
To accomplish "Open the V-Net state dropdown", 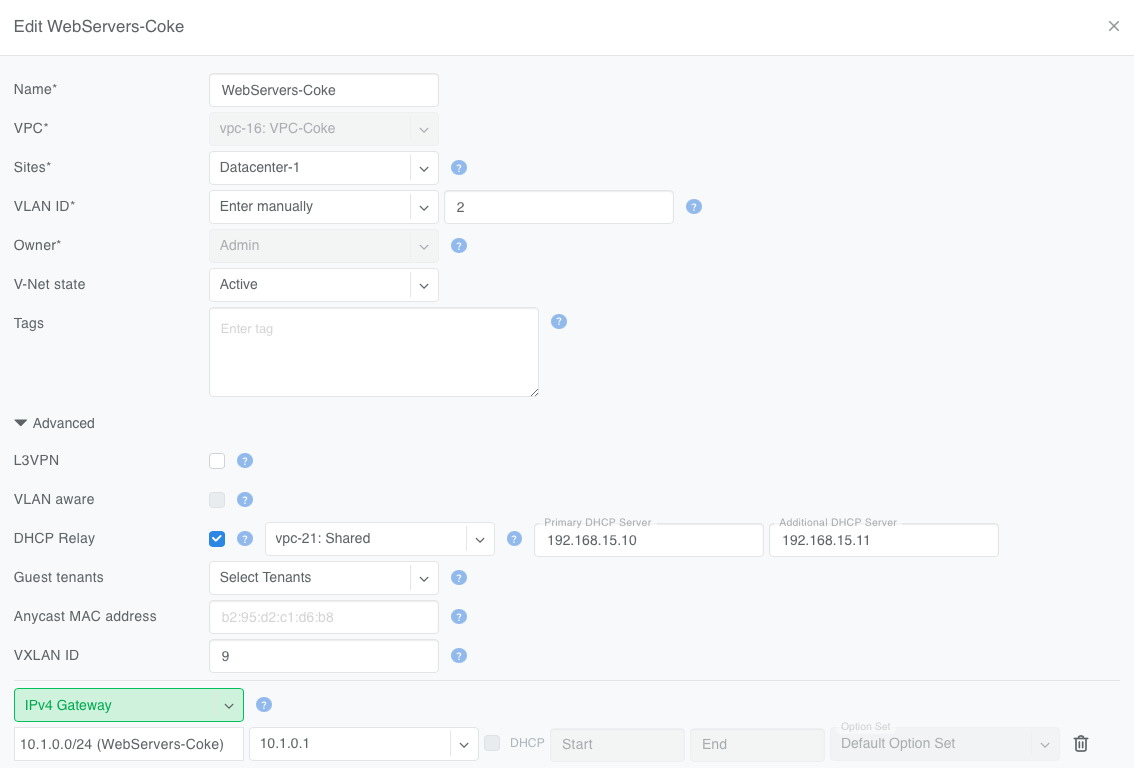I will coord(323,284).
